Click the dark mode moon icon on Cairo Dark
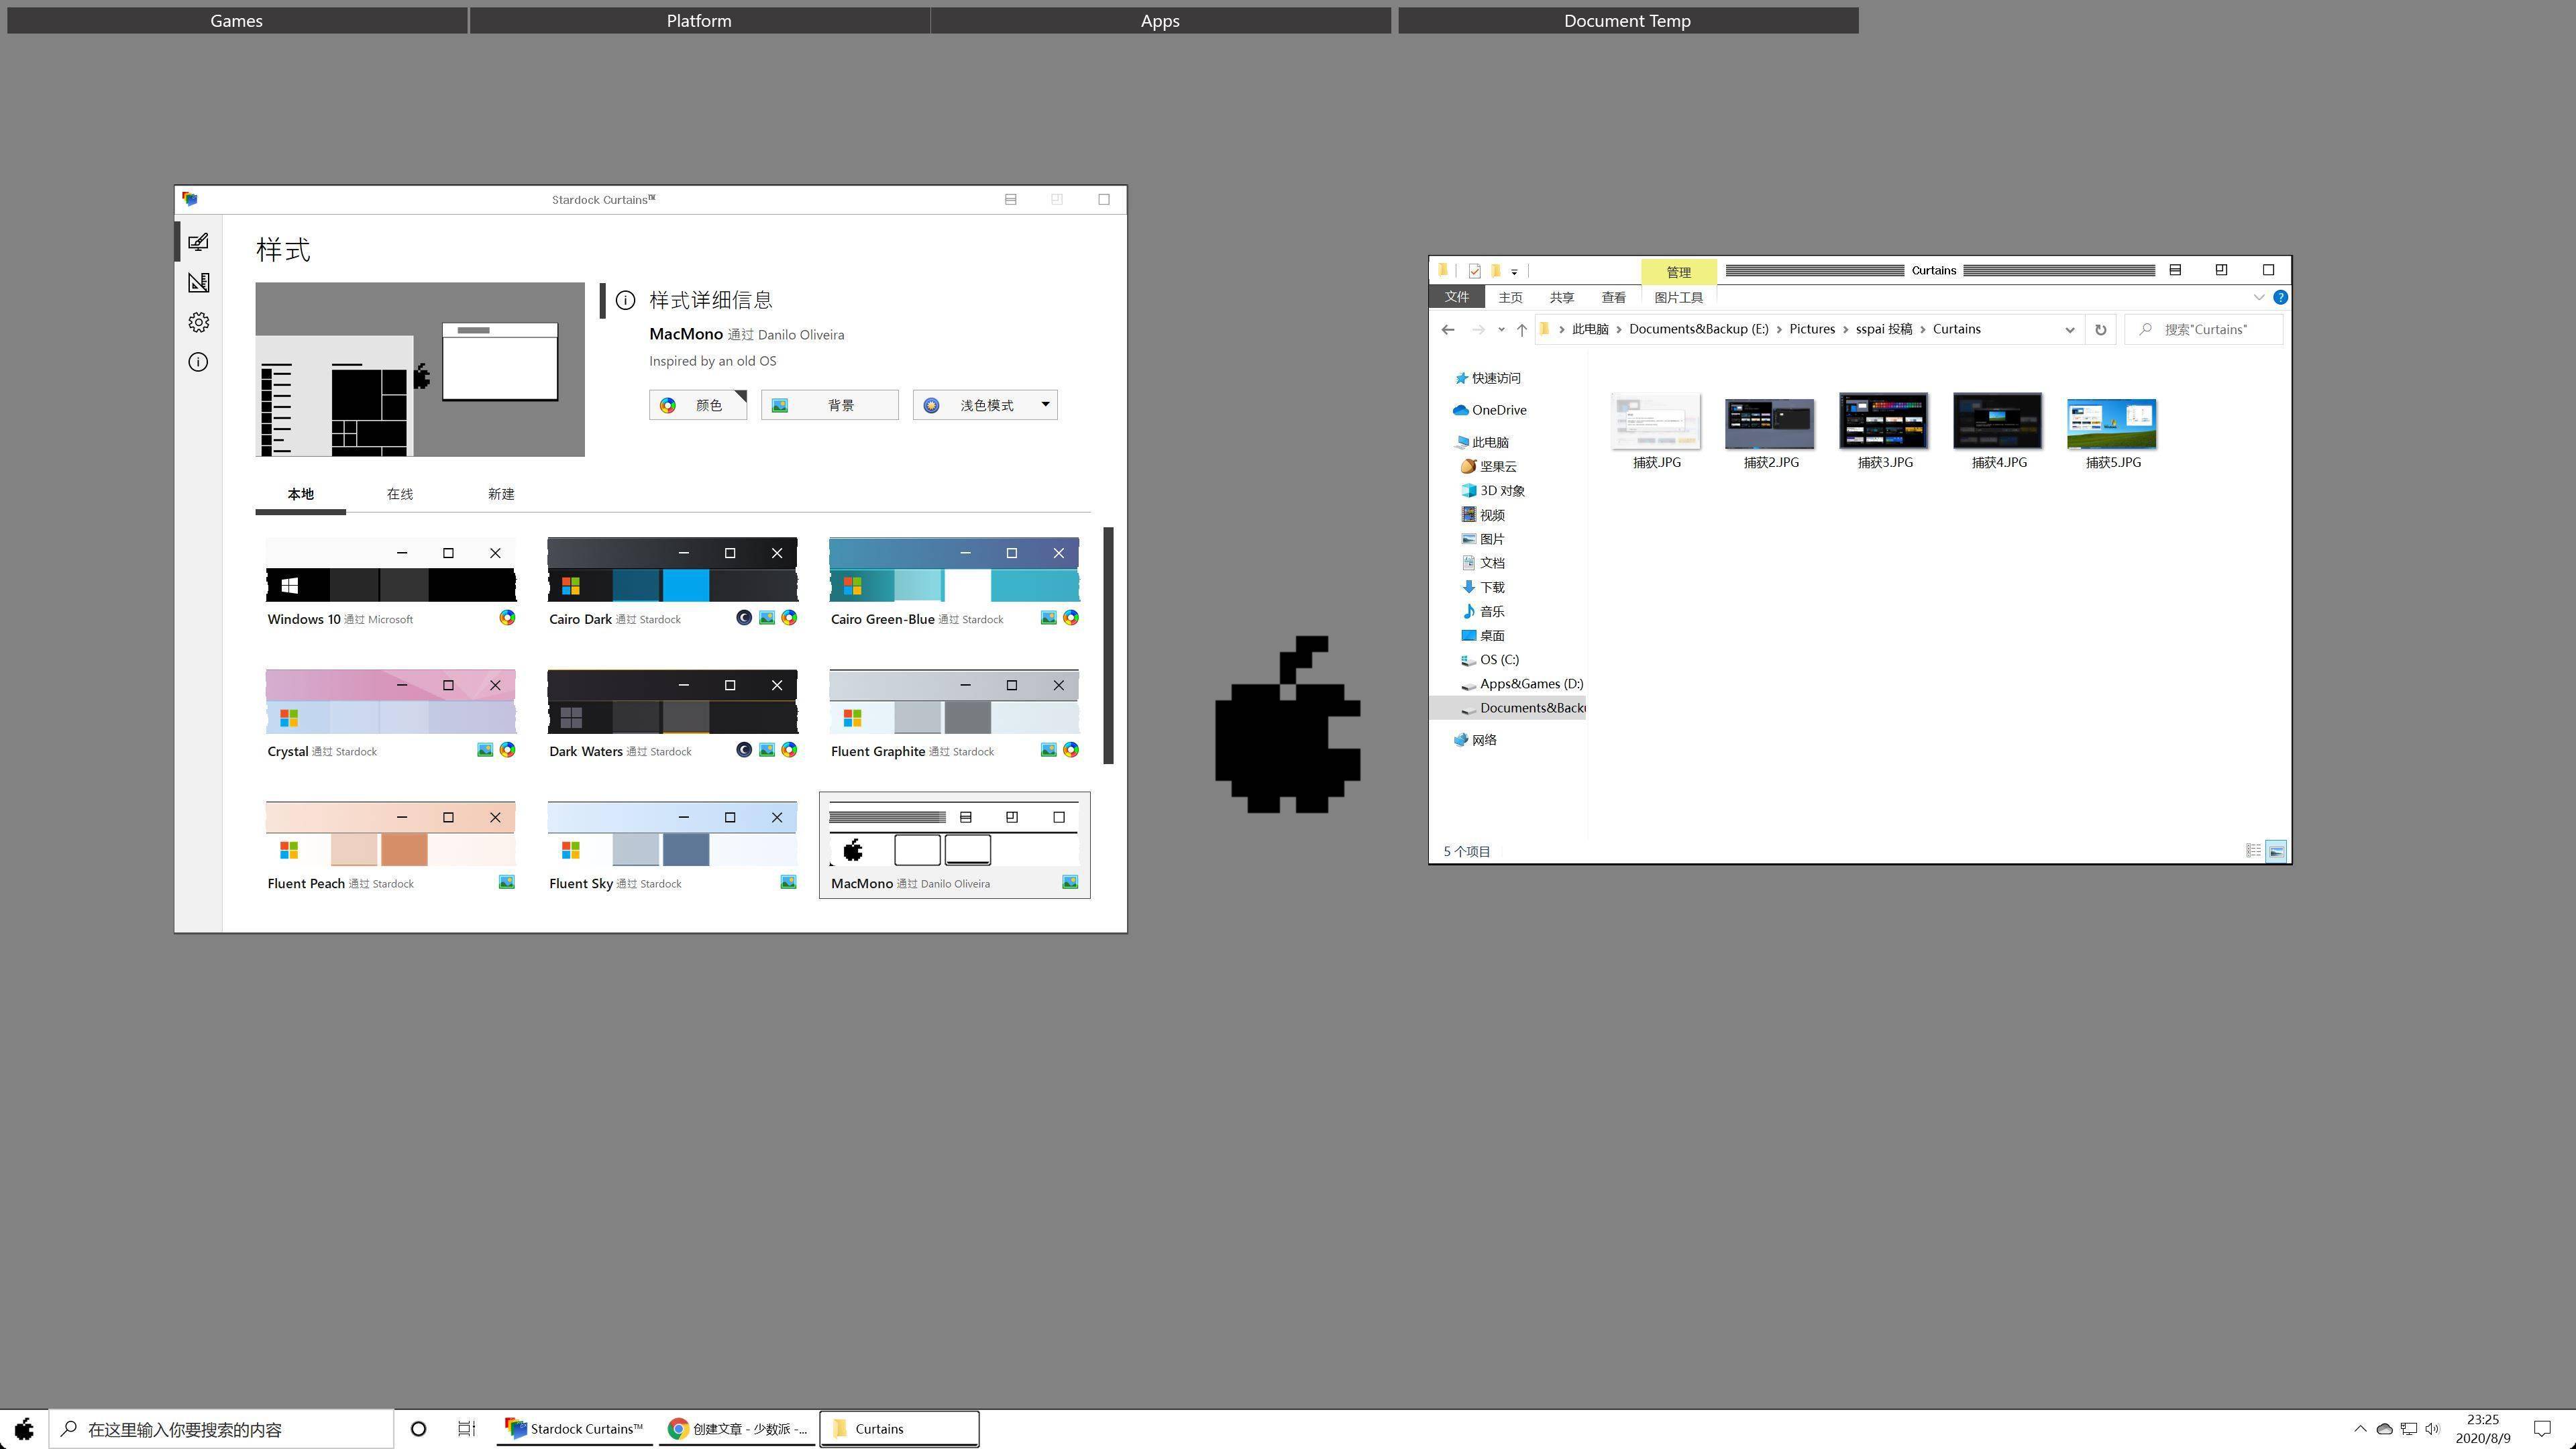Screen dimensions: 2576x1449 pyautogui.click(x=744, y=618)
